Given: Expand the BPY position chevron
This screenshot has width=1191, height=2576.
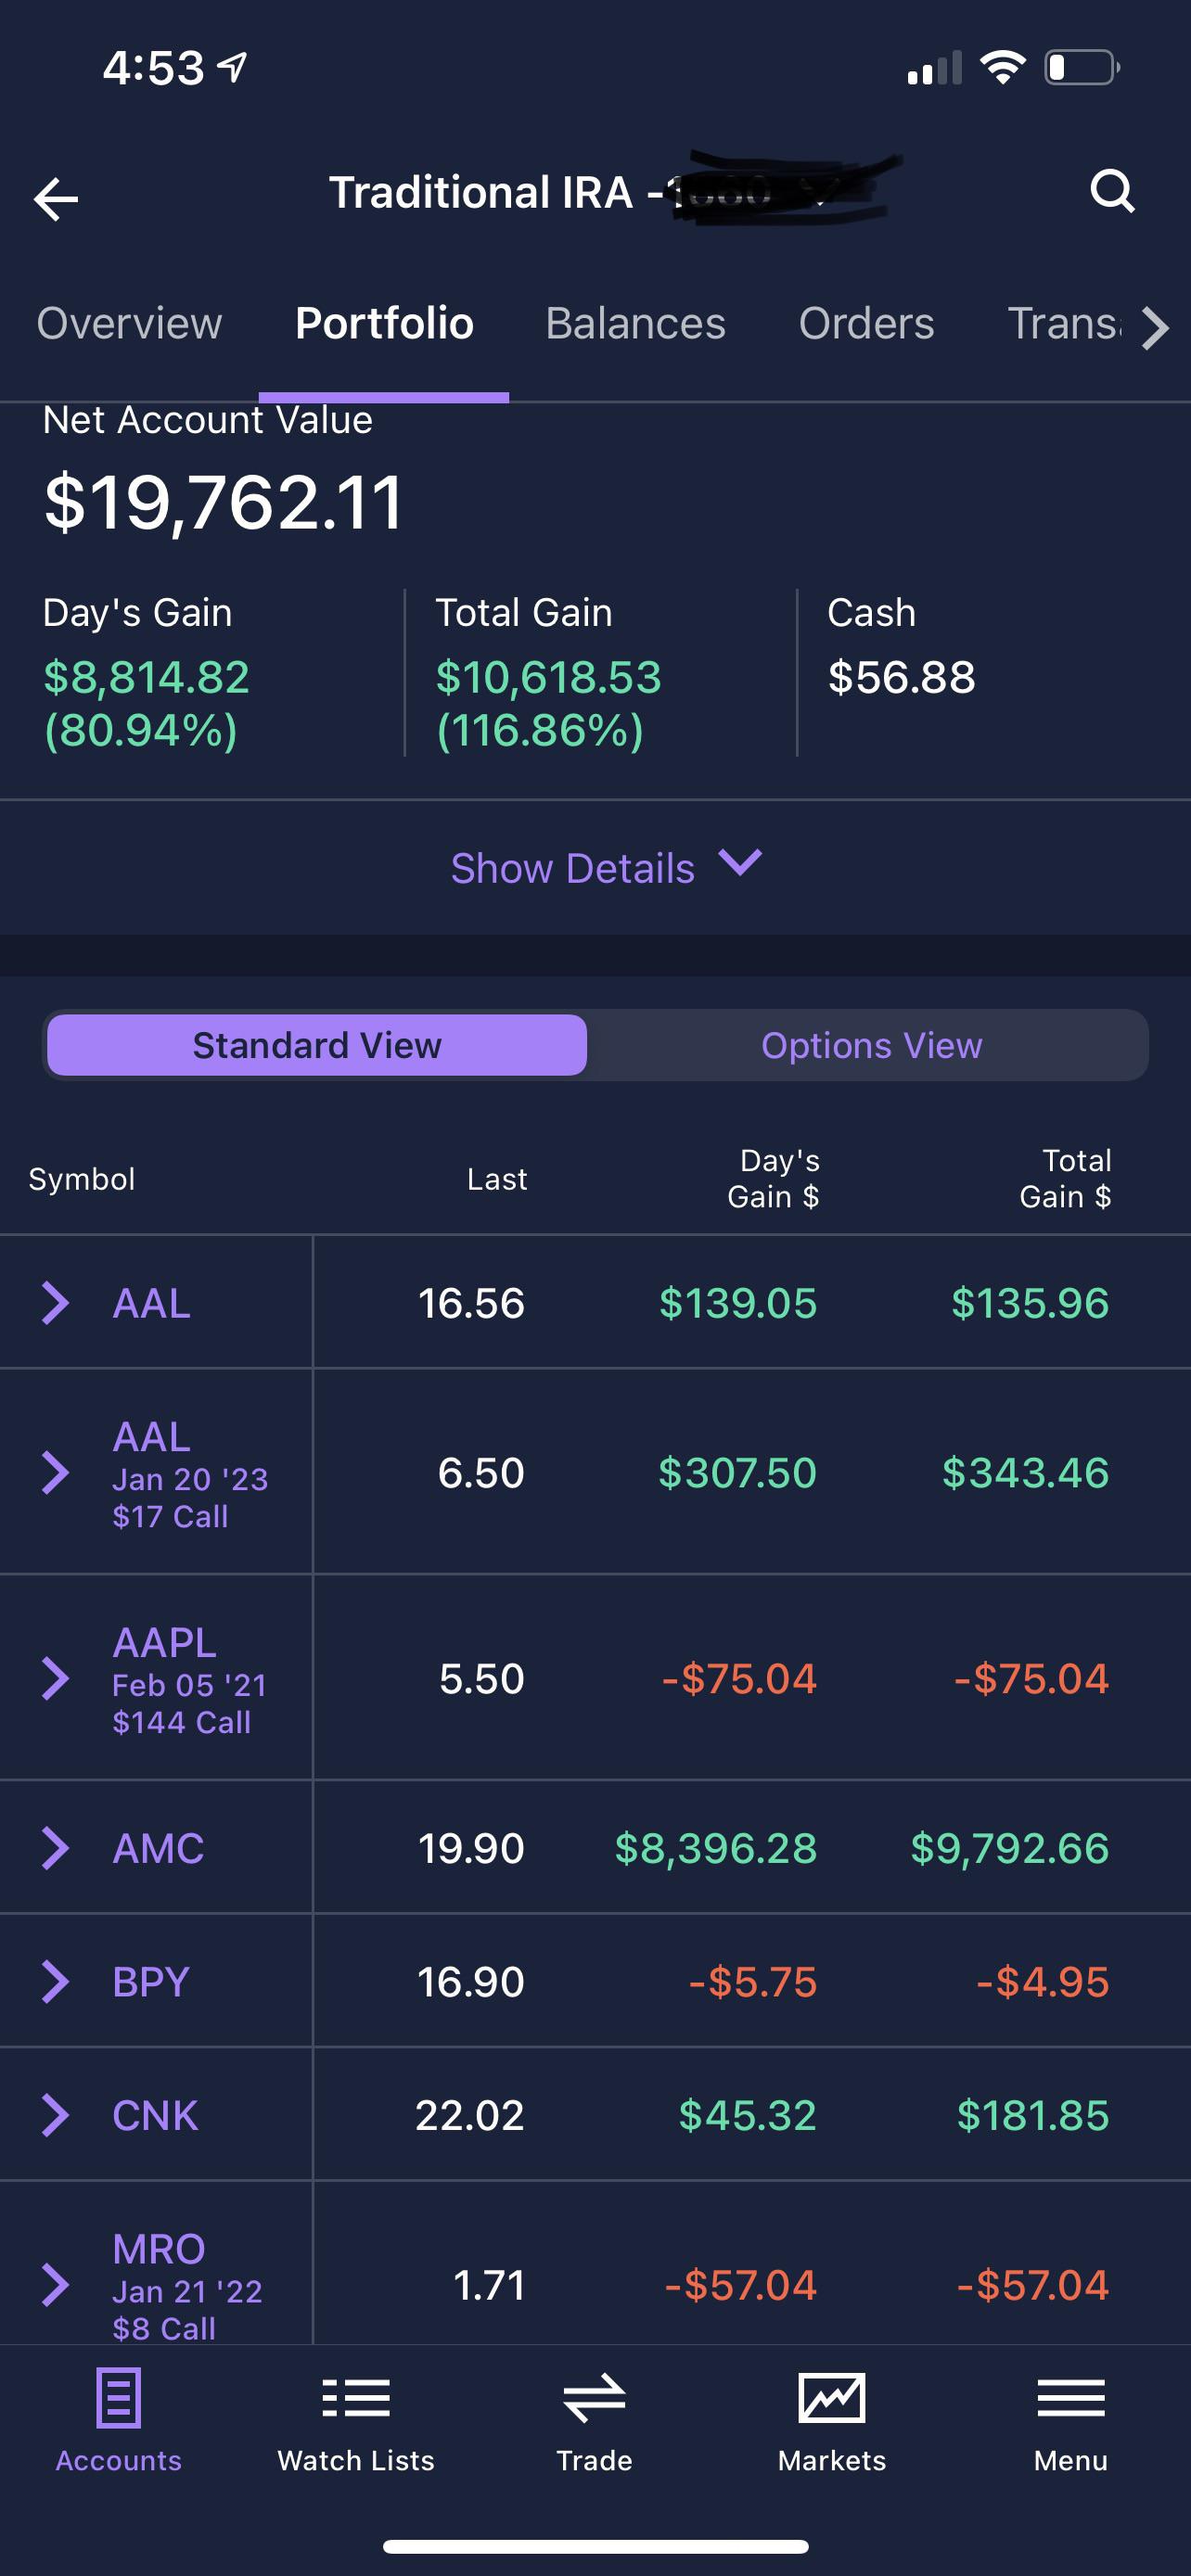Looking at the screenshot, I should [x=55, y=1981].
